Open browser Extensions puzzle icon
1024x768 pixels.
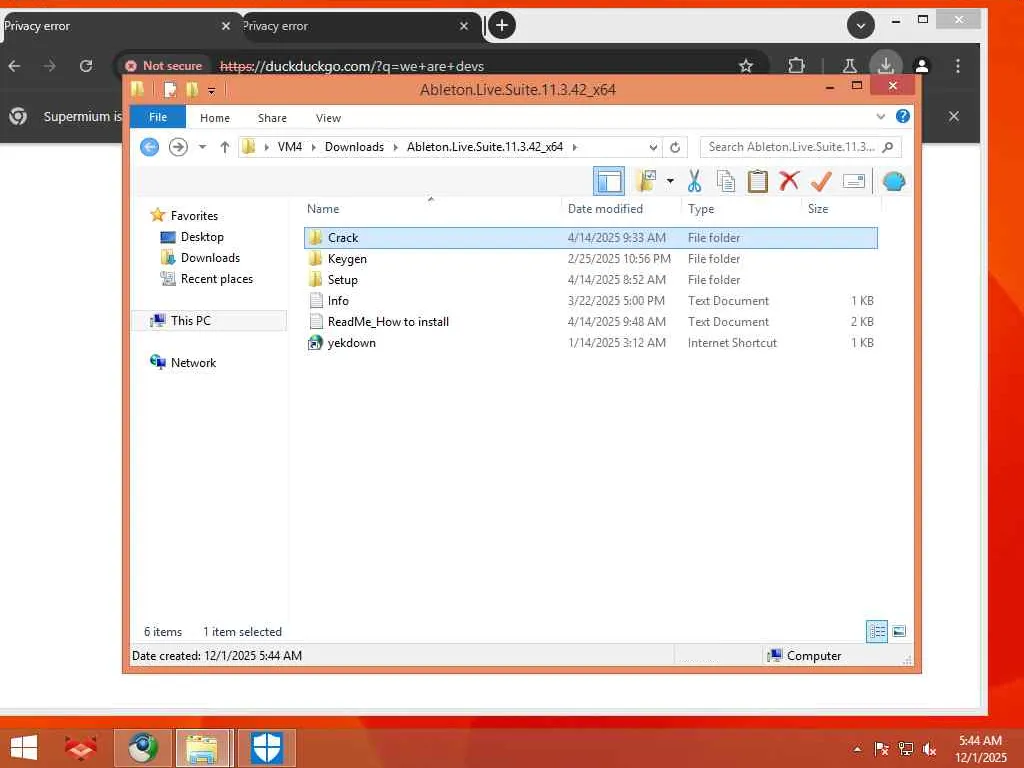click(x=796, y=66)
